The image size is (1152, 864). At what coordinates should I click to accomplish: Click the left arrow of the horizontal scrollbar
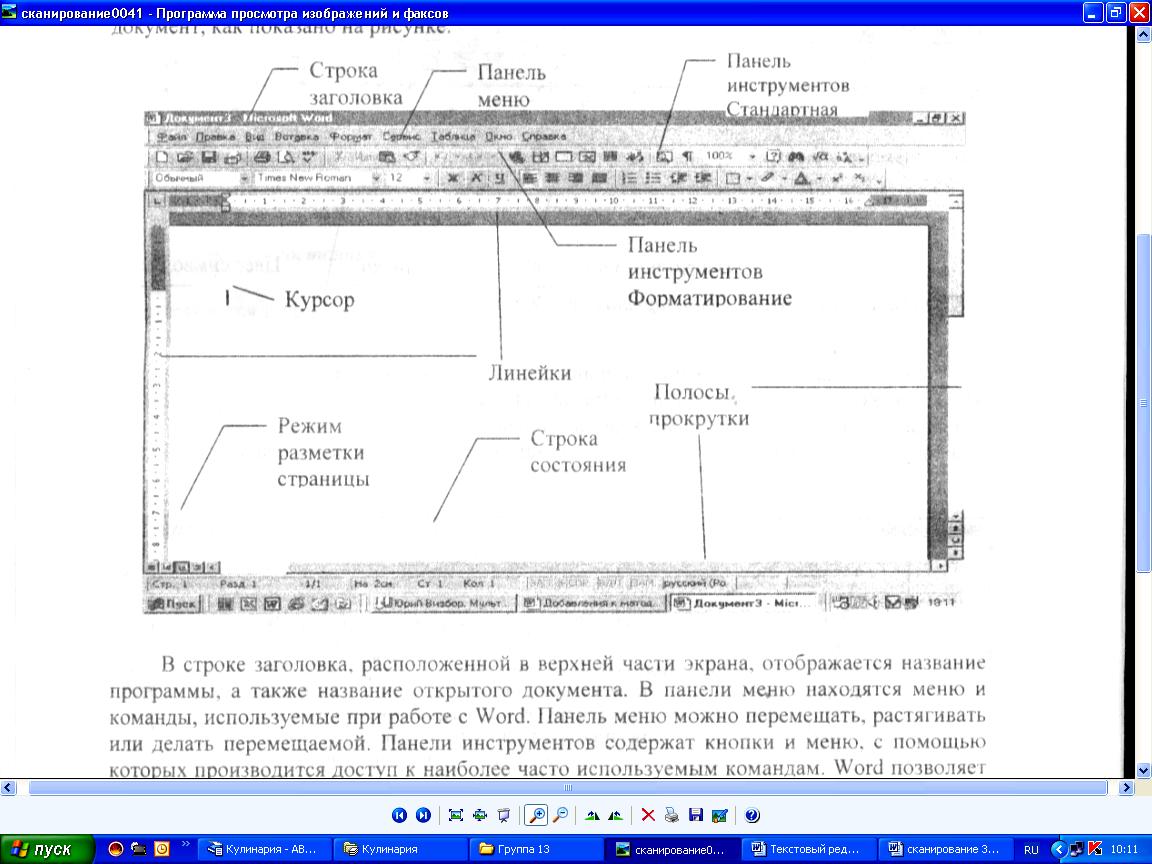click(8, 788)
